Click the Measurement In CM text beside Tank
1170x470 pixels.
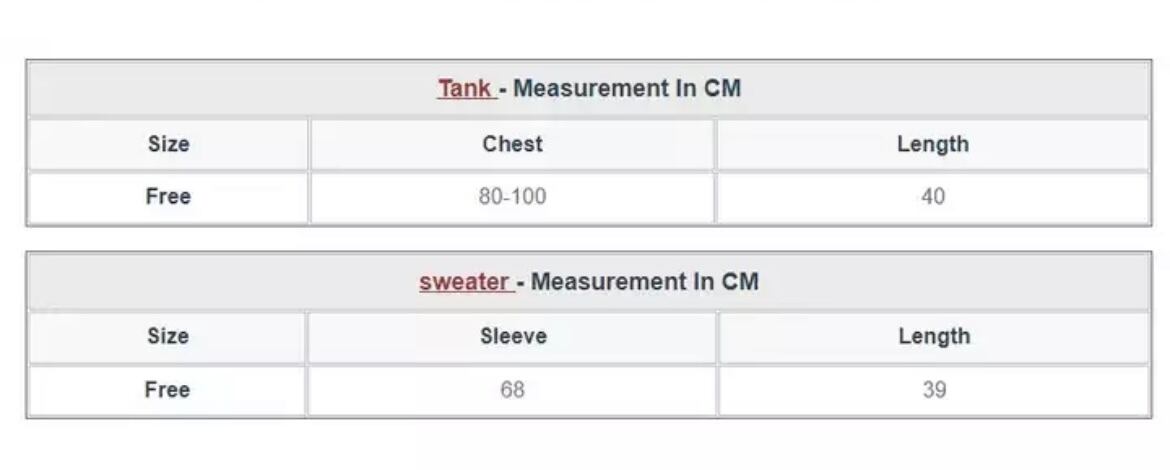pyautogui.click(x=626, y=88)
